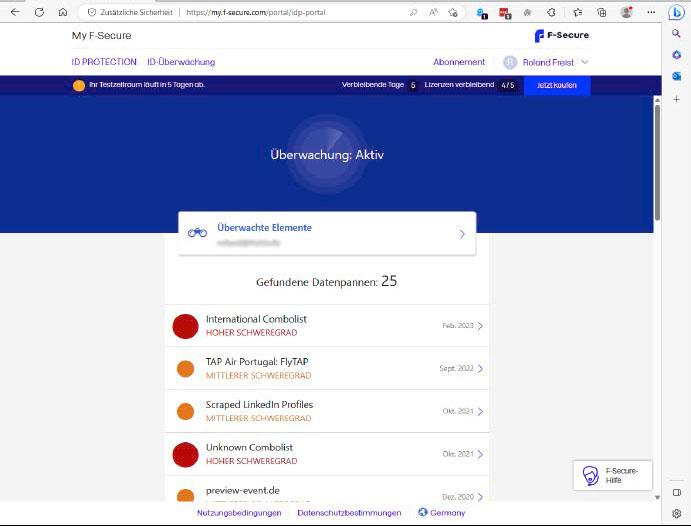The width and height of the screenshot is (691, 526).
Task: Click the red extension icon in toolbar
Action: (x=505, y=13)
